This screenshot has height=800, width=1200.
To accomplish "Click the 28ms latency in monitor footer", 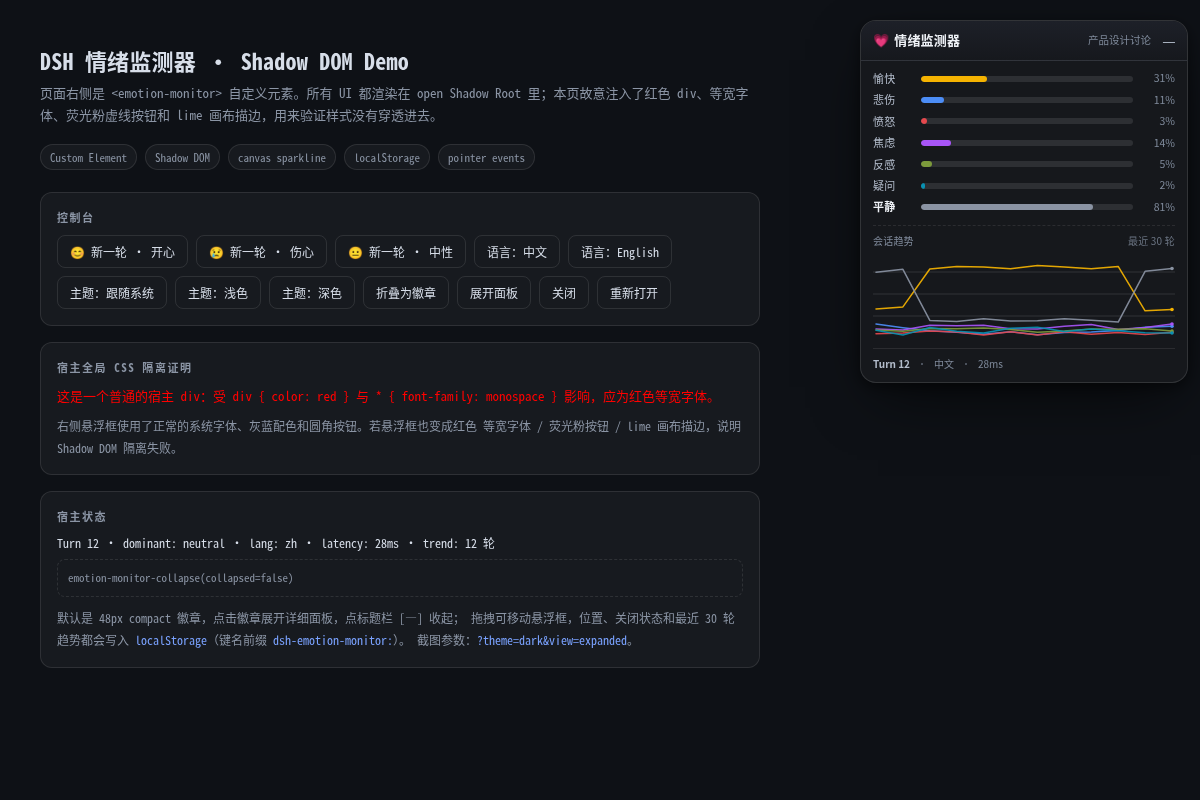I will 990,364.
